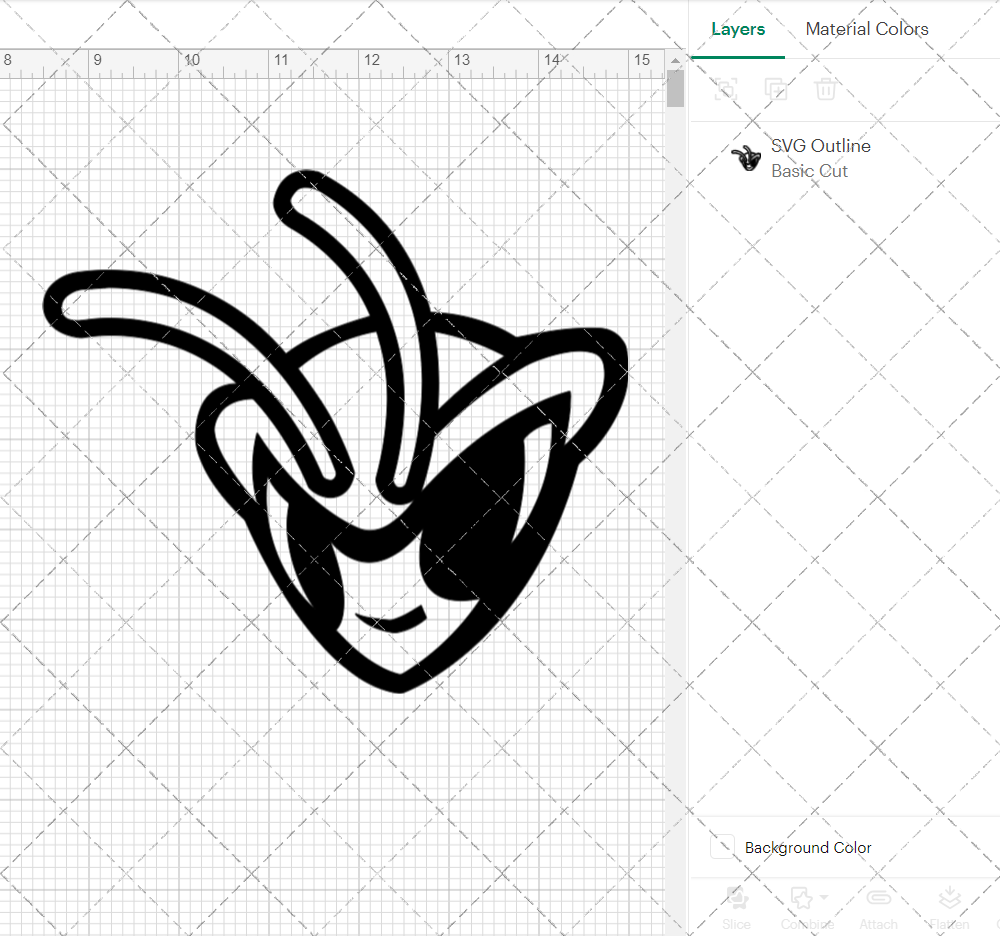Select the wasp mascot design on canvas
The image size is (1000, 936).
[x=336, y=431]
